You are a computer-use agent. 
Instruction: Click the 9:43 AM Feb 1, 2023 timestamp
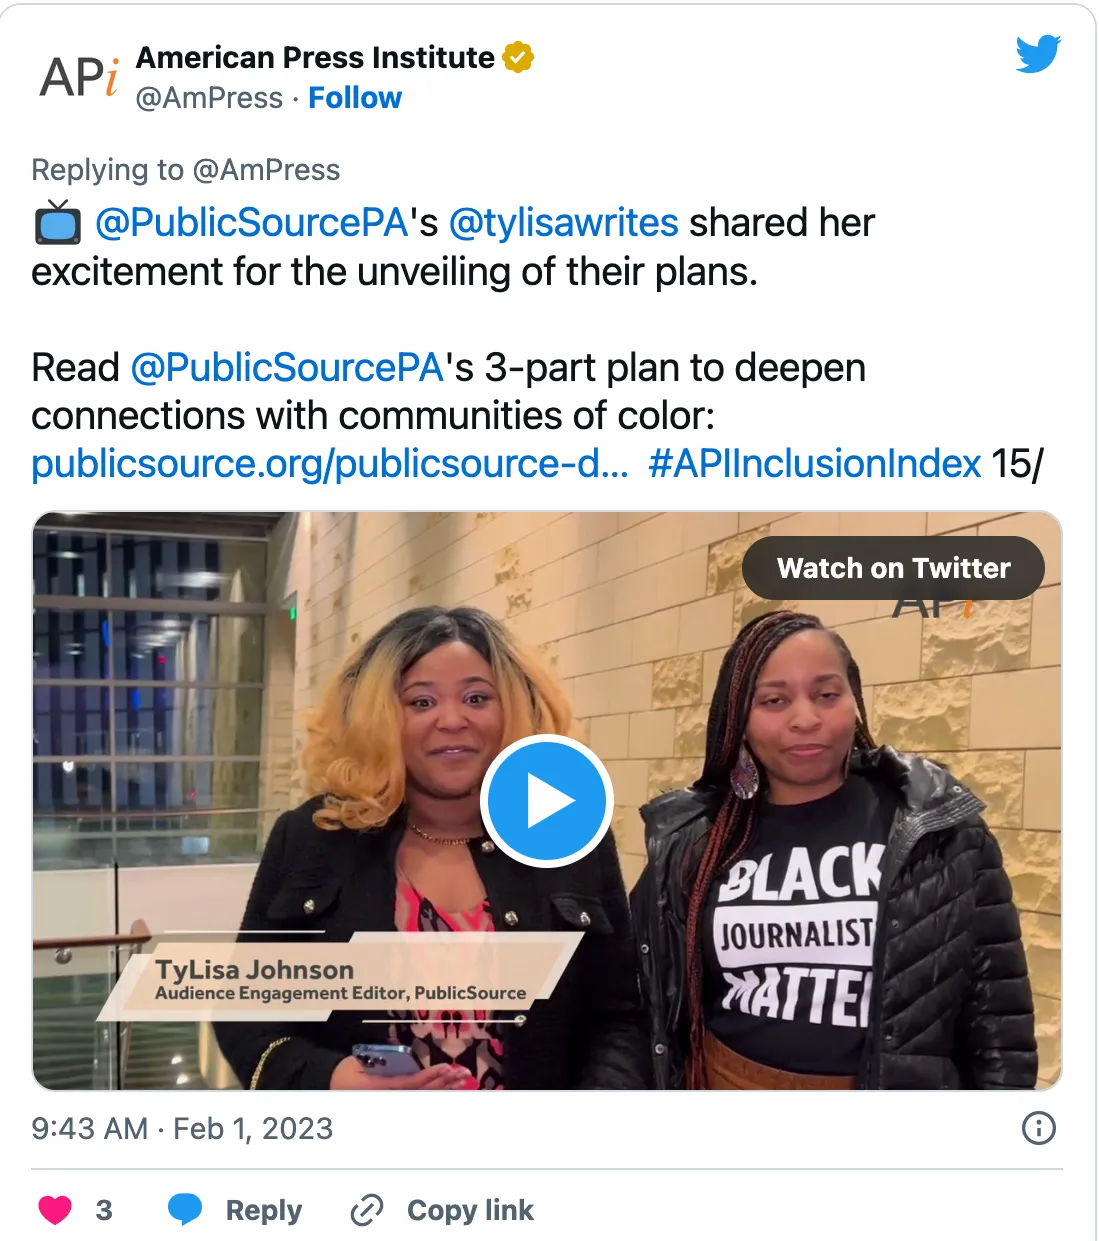[182, 1128]
